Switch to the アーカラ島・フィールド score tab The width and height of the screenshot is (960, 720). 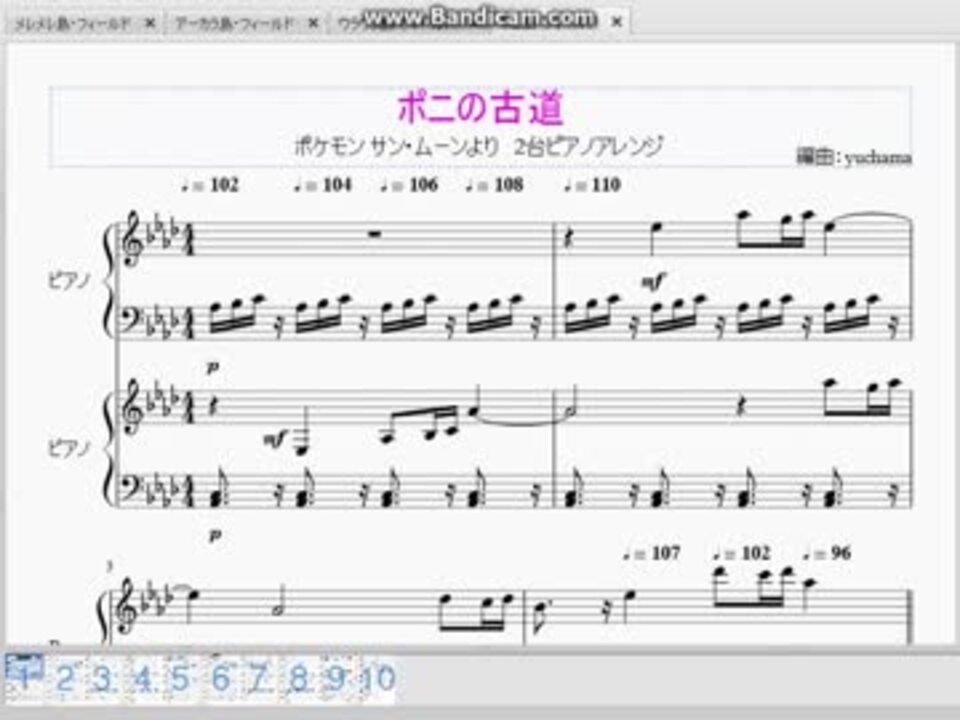pyautogui.click(x=234, y=24)
